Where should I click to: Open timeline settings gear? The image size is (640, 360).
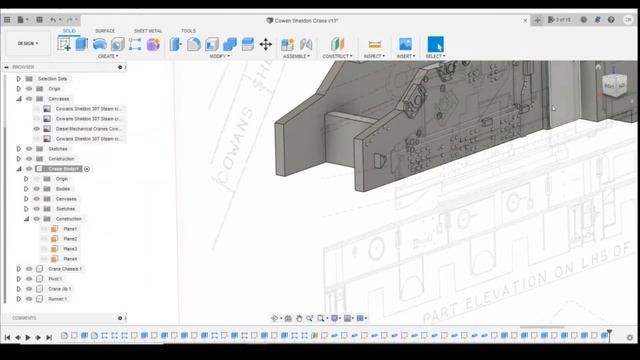[630, 338]
